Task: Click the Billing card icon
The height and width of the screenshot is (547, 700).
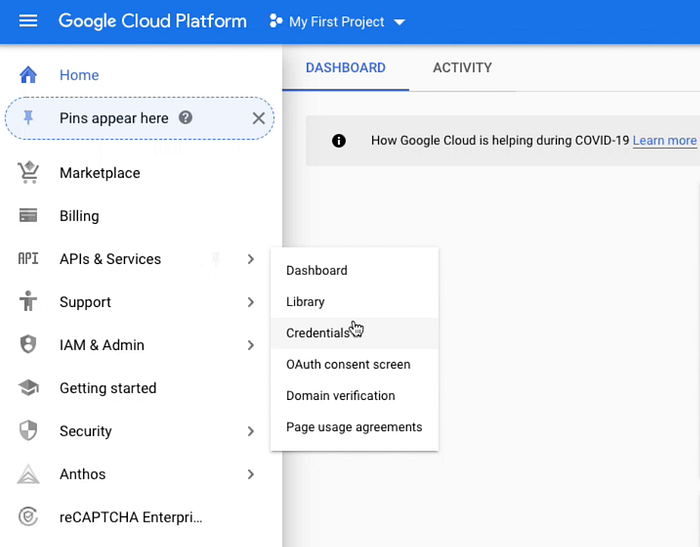Action: 28,215
